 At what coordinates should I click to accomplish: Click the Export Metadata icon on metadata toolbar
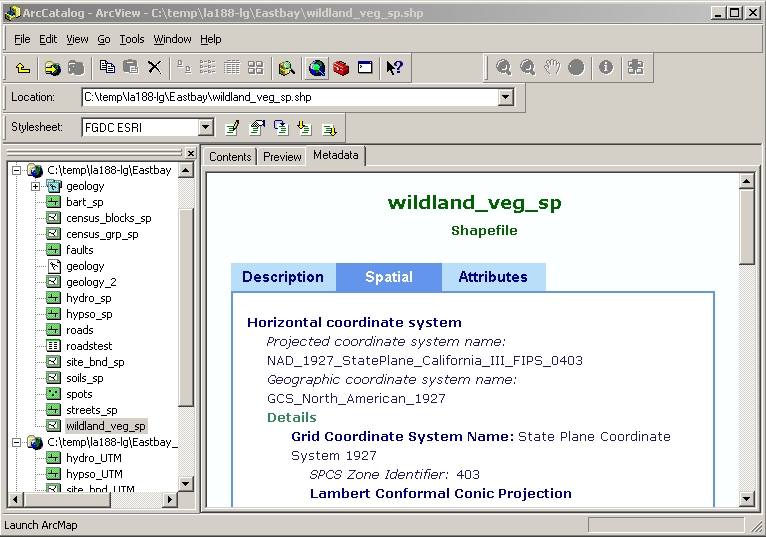pos(329,128)
